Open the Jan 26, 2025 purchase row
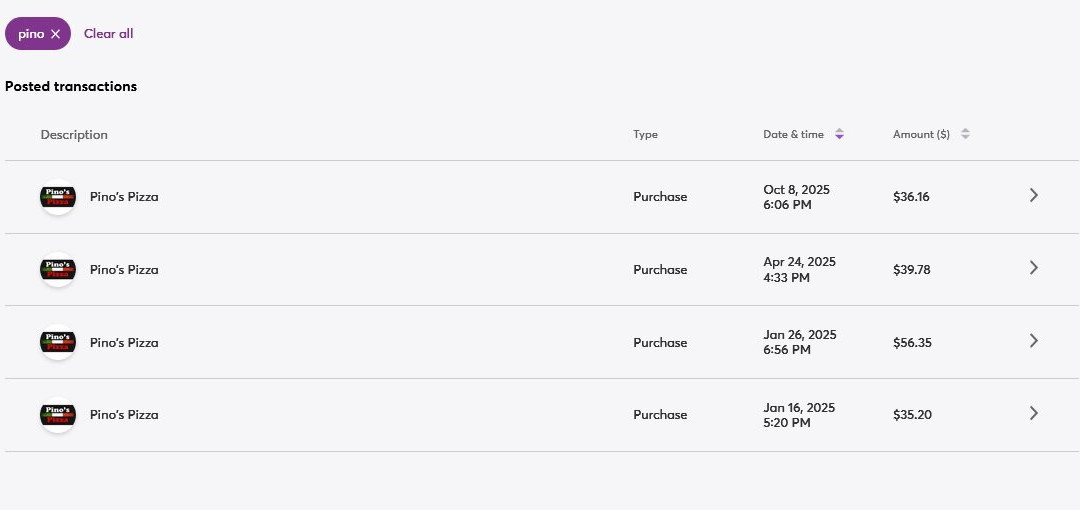This screenshot has height=510, width=1080. pyautogui.click(x=540, y=342)
